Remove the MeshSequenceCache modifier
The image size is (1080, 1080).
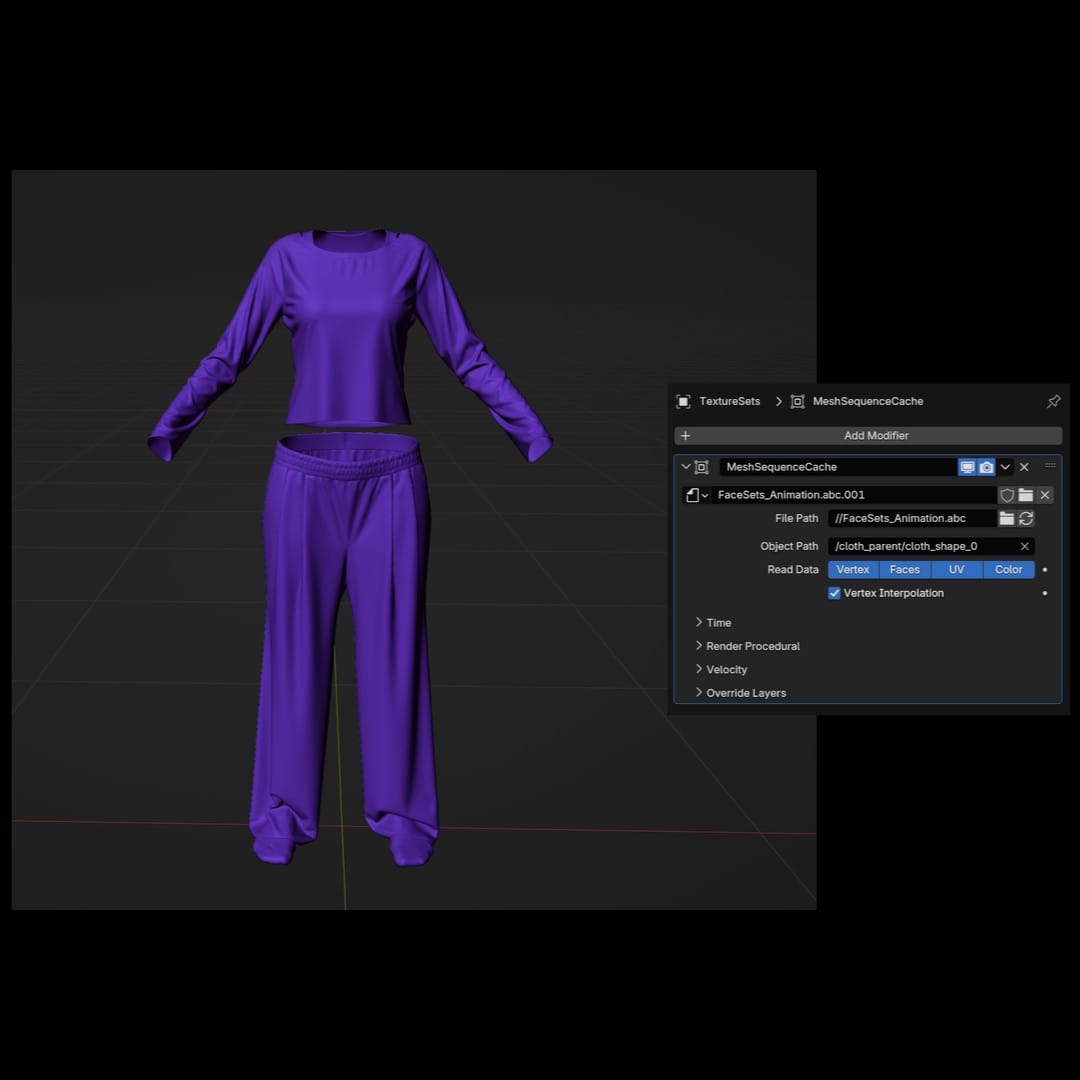1024,467
